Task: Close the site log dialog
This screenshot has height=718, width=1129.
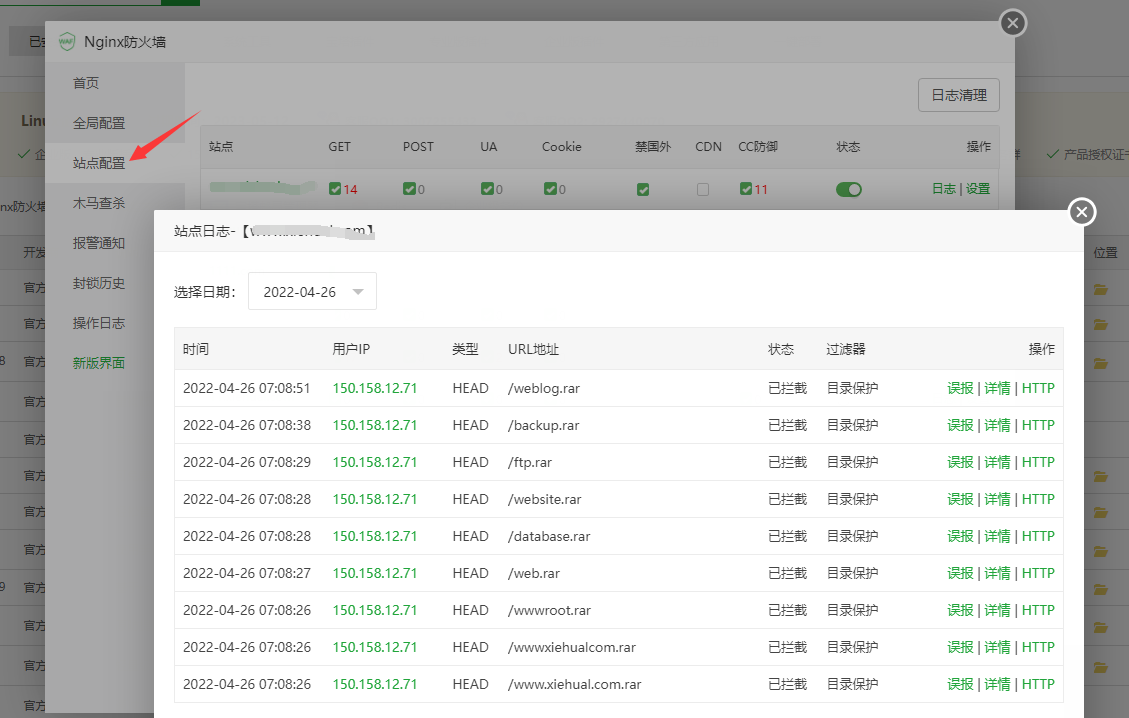Action: point(1081,212)
